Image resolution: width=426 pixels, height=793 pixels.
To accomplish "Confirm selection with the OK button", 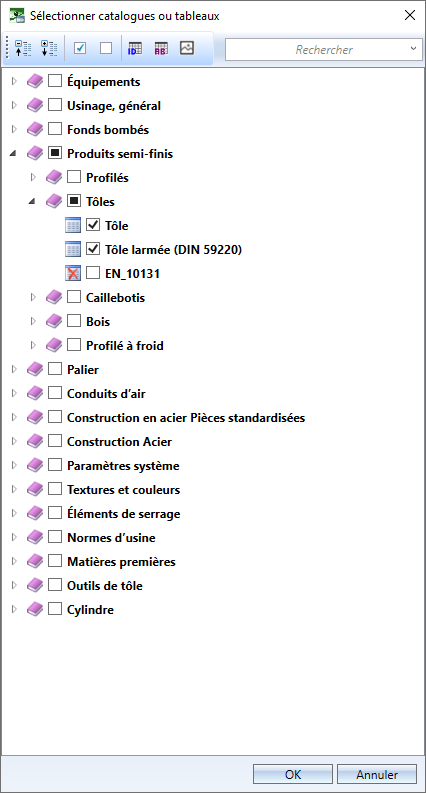I will click(x=293, y=774).
